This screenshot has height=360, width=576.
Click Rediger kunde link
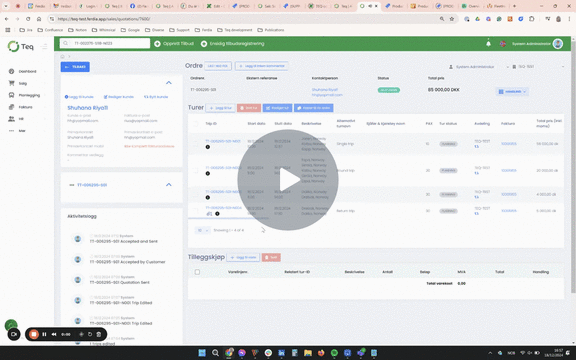click(119, 97)
